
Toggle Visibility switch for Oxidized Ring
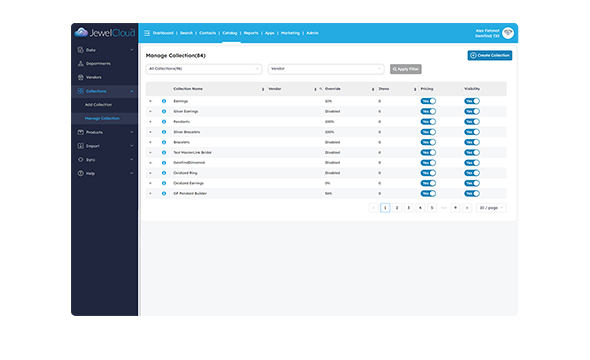(472, 173)
